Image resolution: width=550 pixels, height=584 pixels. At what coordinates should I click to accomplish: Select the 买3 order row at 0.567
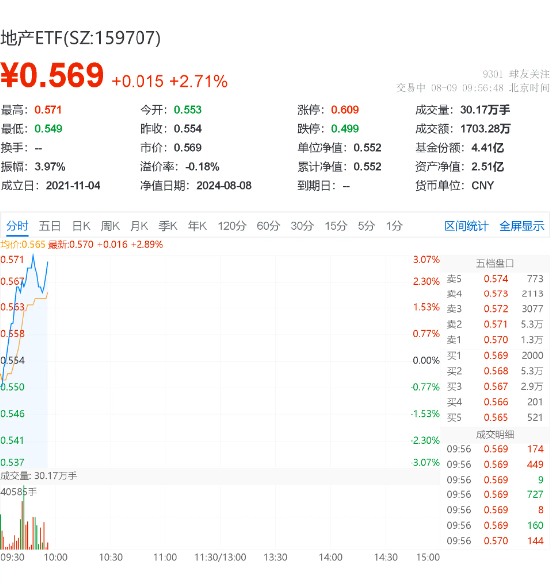495,387
